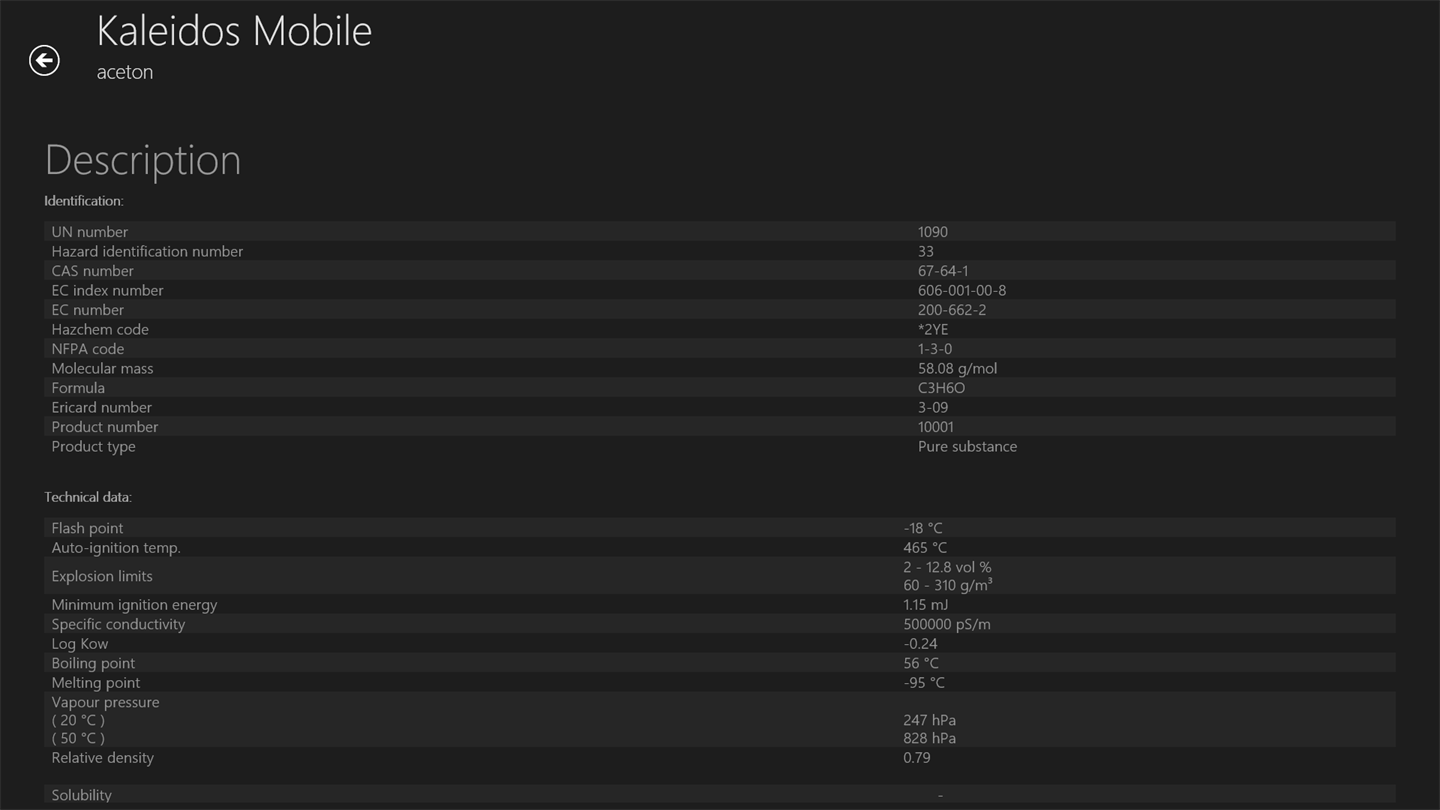
Task: Select the Explosion limits label
Action: point(102,576)
